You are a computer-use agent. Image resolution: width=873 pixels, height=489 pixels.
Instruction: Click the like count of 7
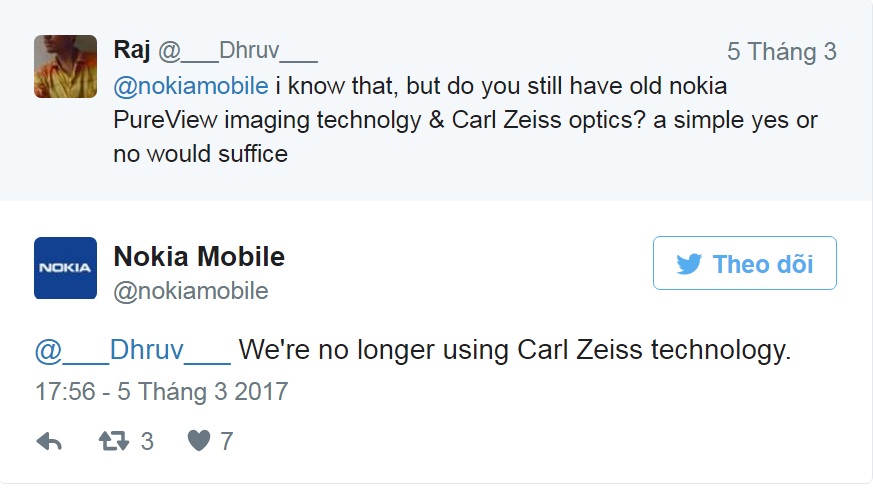pyautogui.click(x=227, y=441)
